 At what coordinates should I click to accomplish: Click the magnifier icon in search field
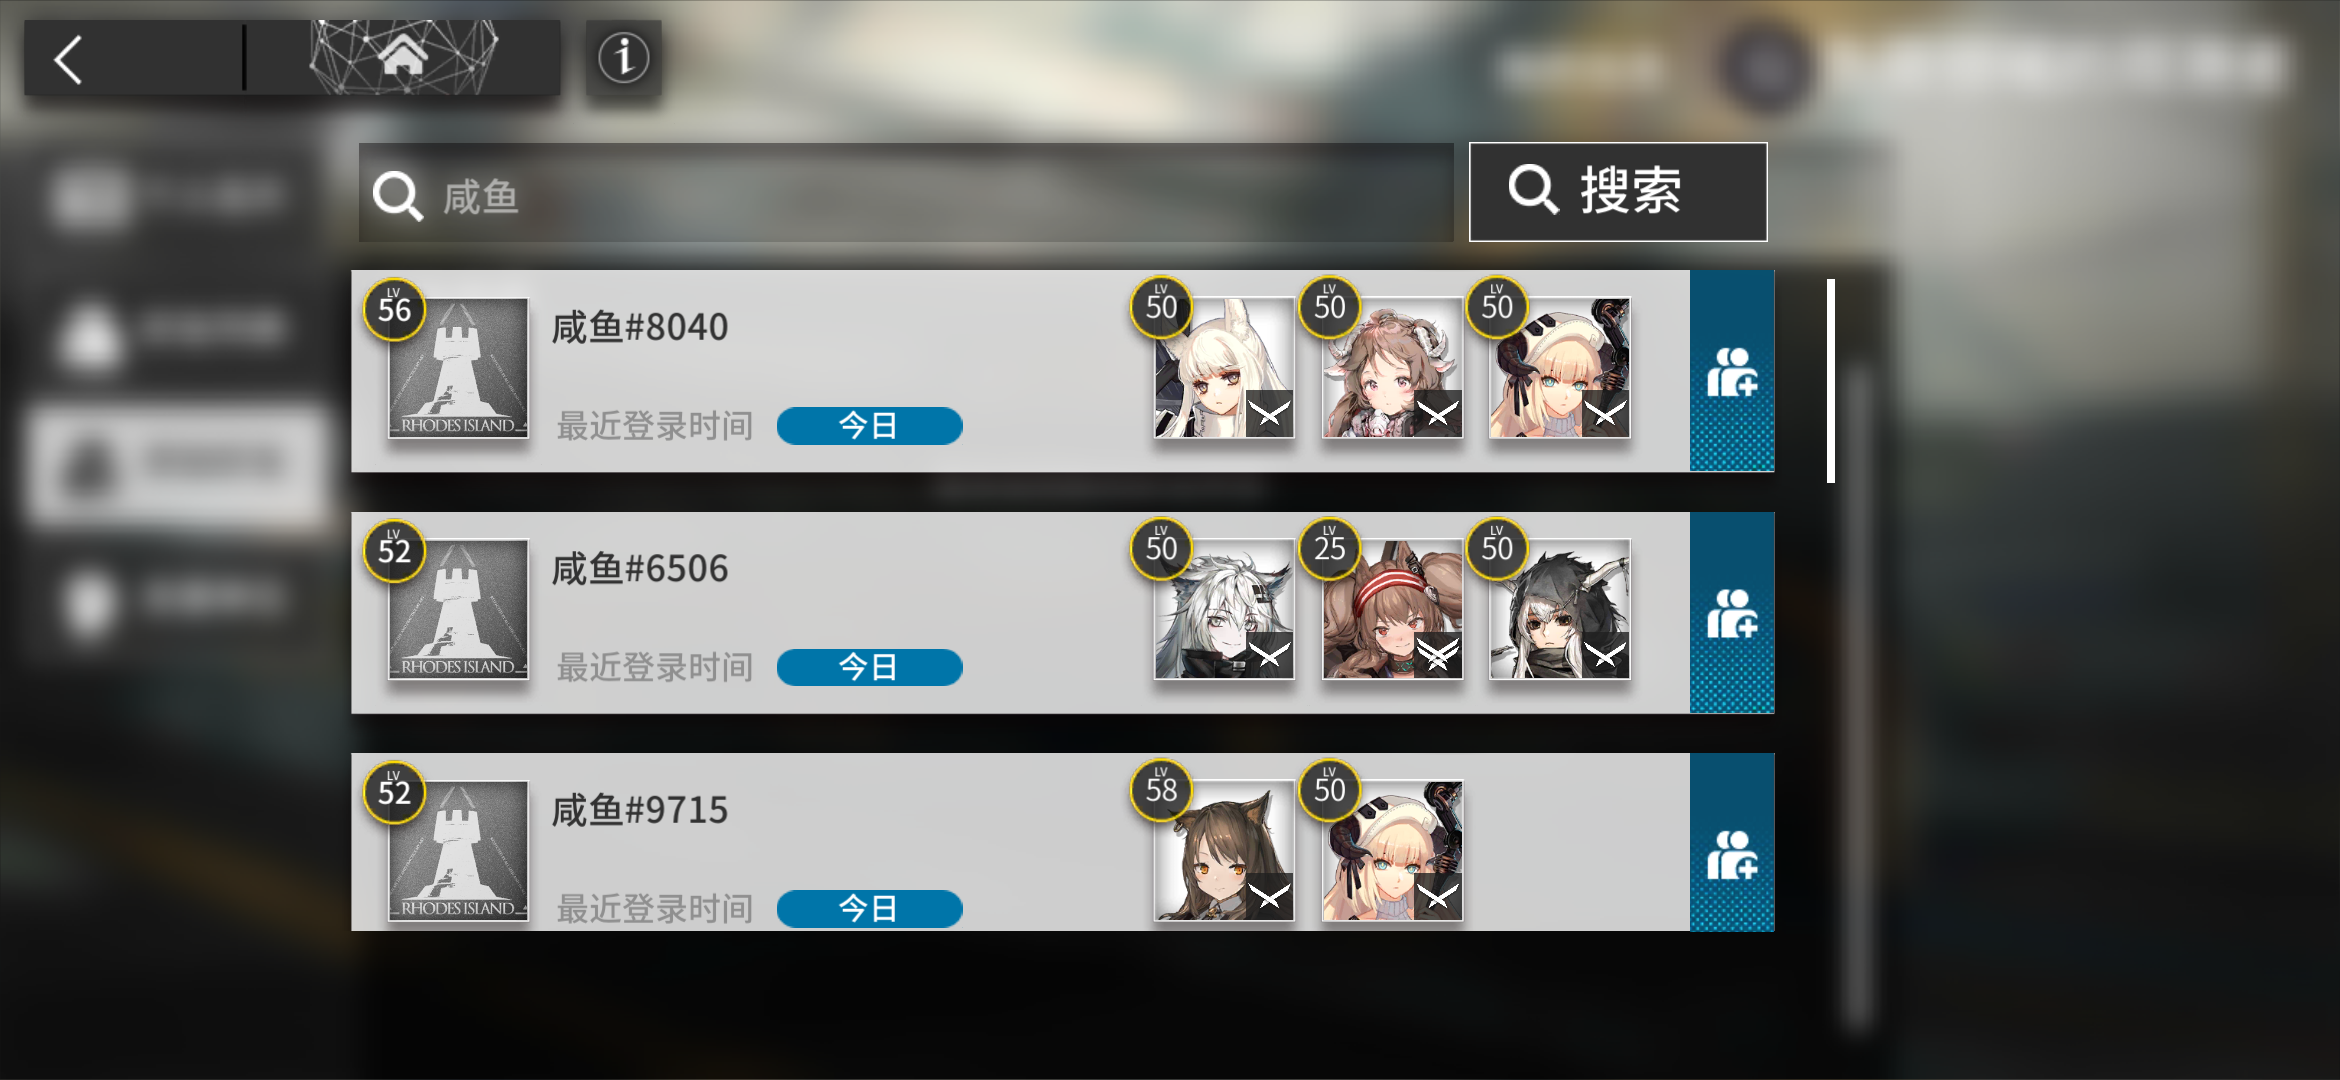coord(398,195)
